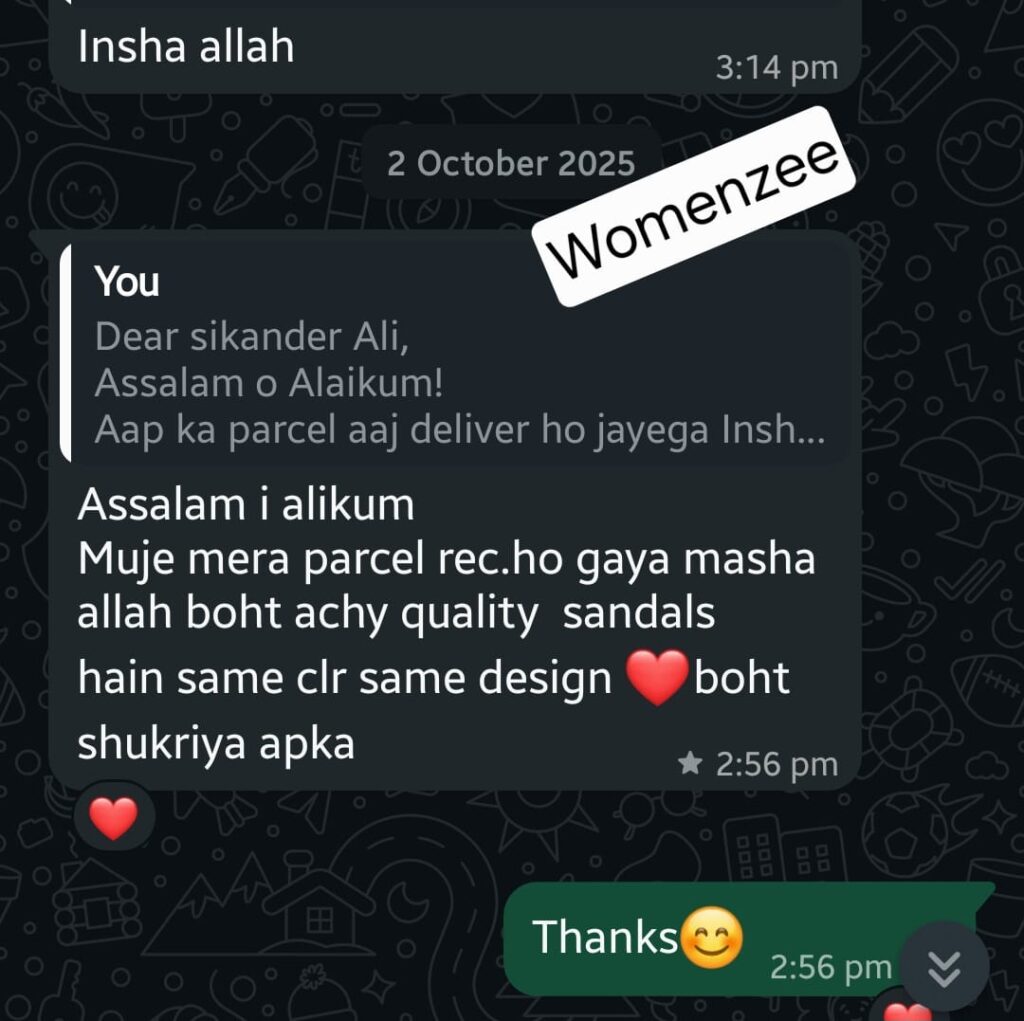Tap the 2:56 pm time on Thanks message
The height and width of the screenshot is (1021, 1024).
pos(830,967)
